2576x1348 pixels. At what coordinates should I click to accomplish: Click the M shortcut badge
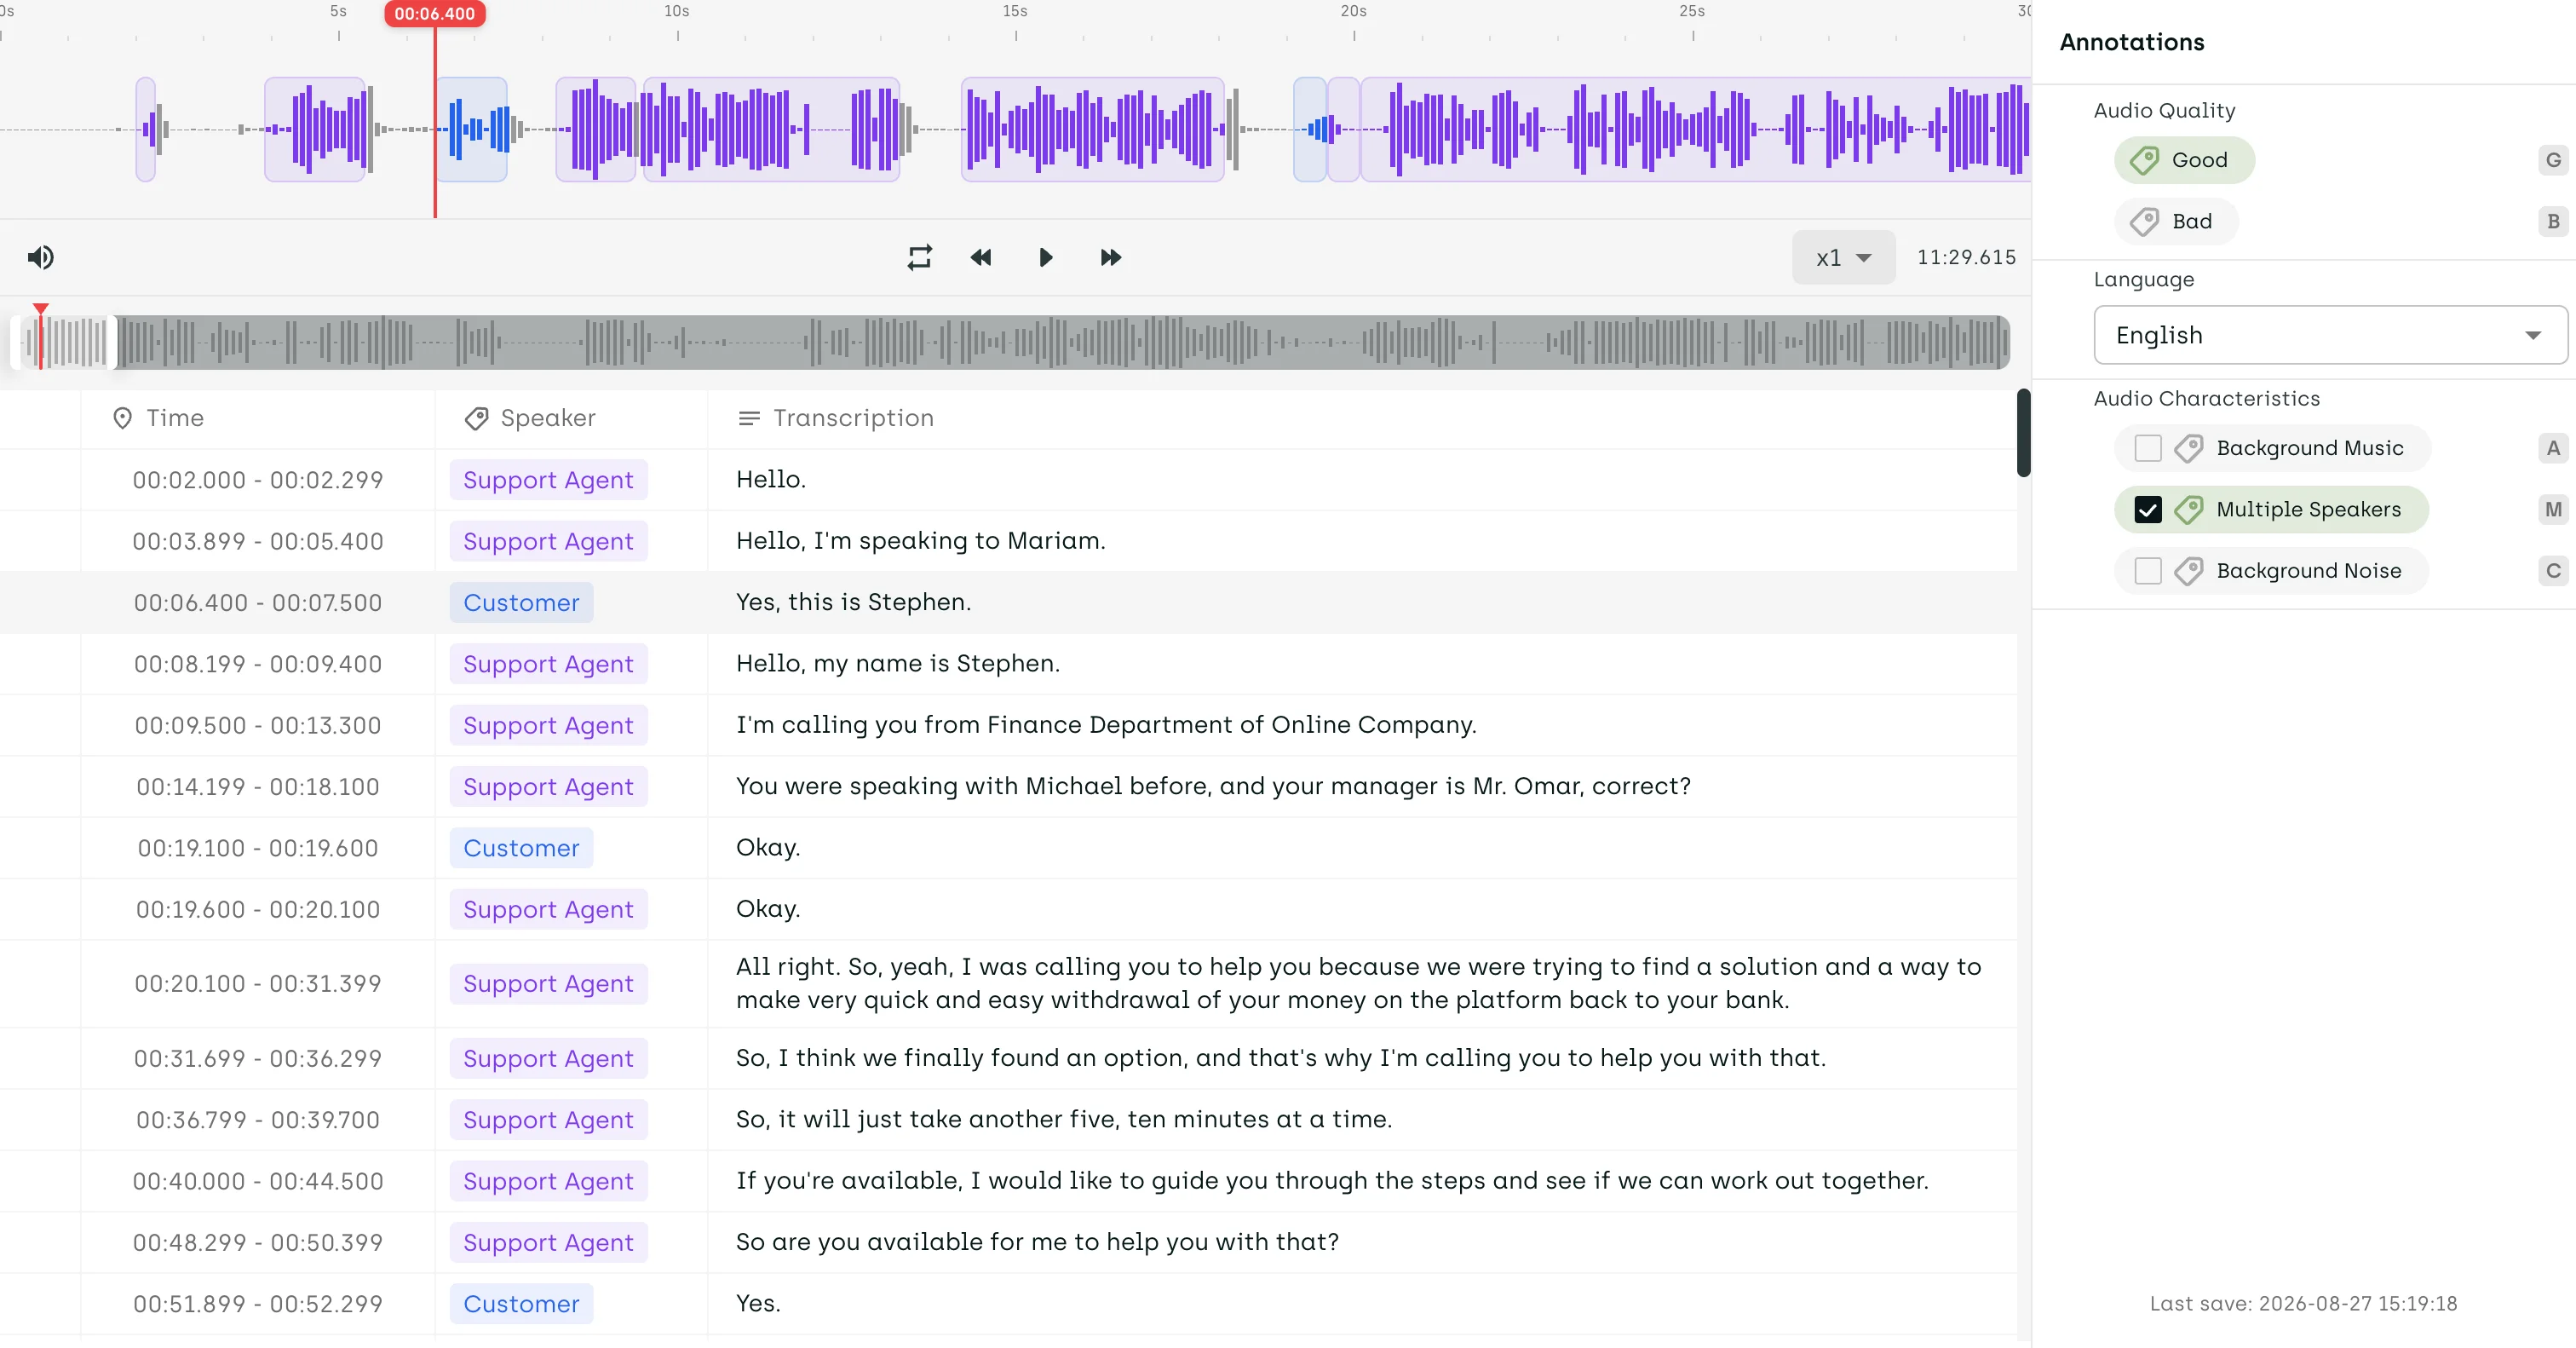coord(2553,510)
